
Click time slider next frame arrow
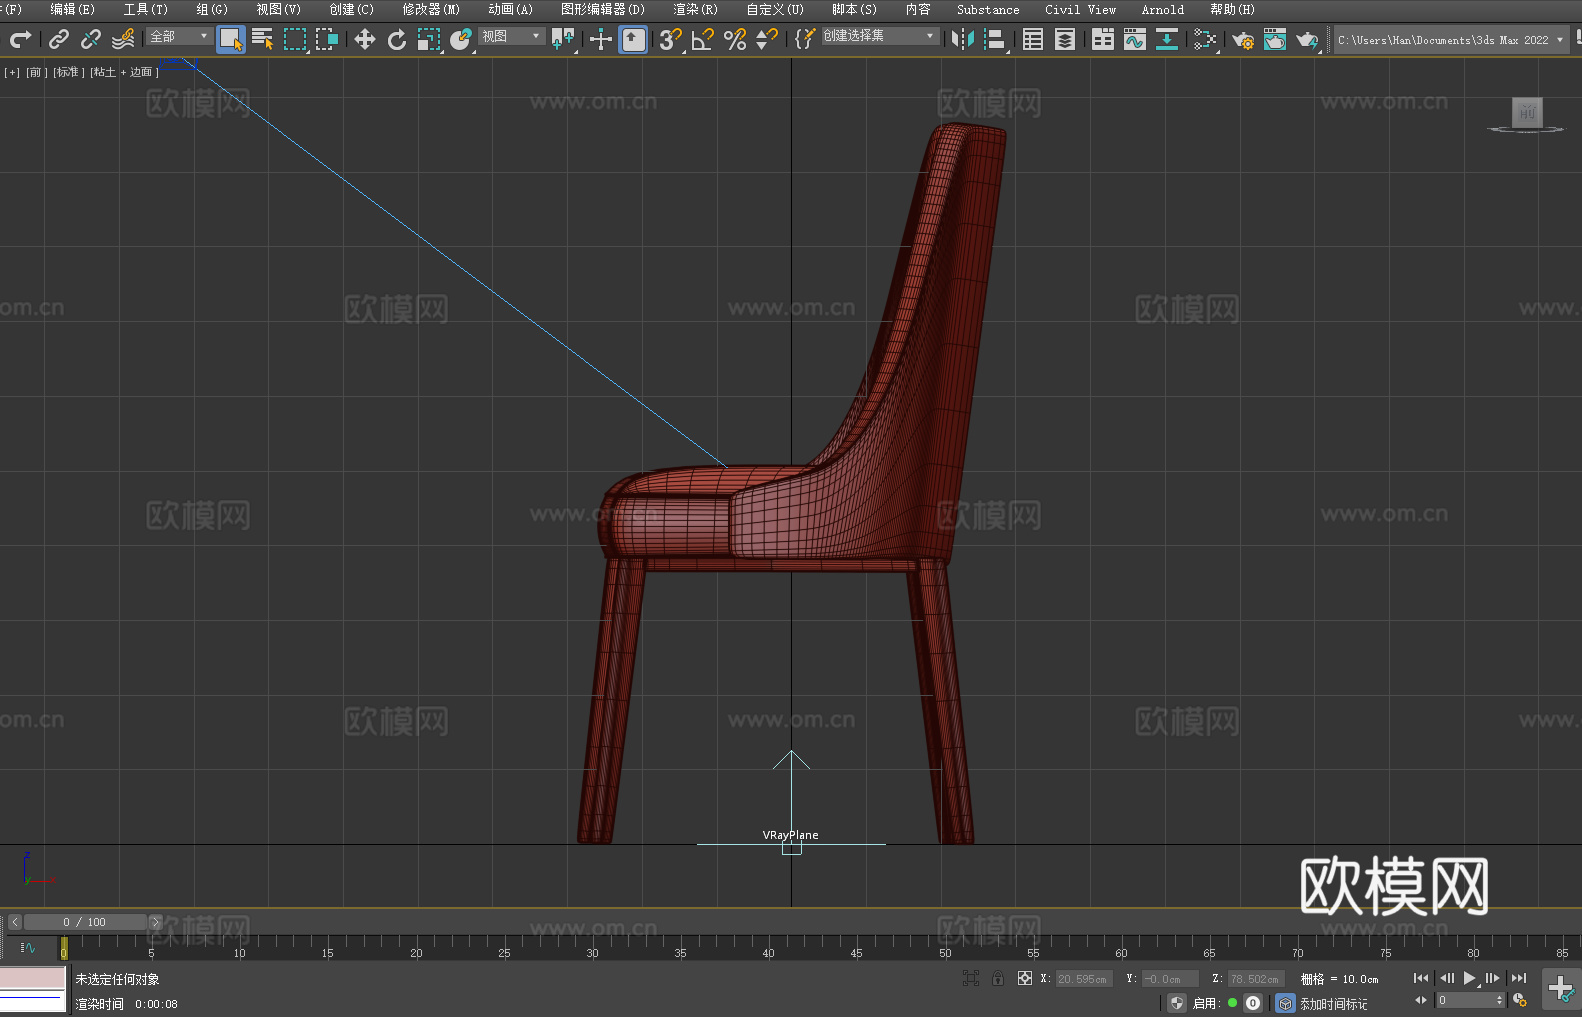tap(155, 922)
